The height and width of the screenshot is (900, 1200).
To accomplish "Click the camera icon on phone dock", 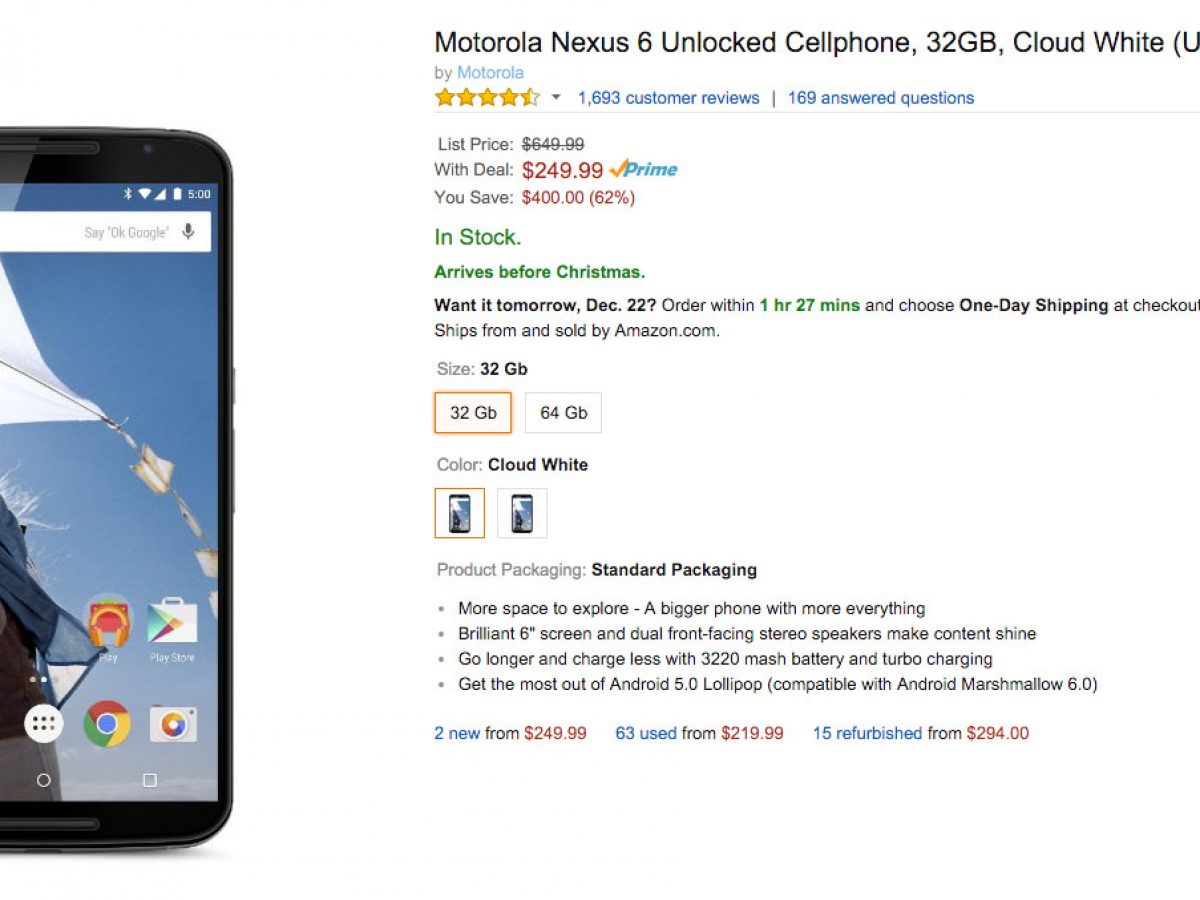I will [172, 723].
